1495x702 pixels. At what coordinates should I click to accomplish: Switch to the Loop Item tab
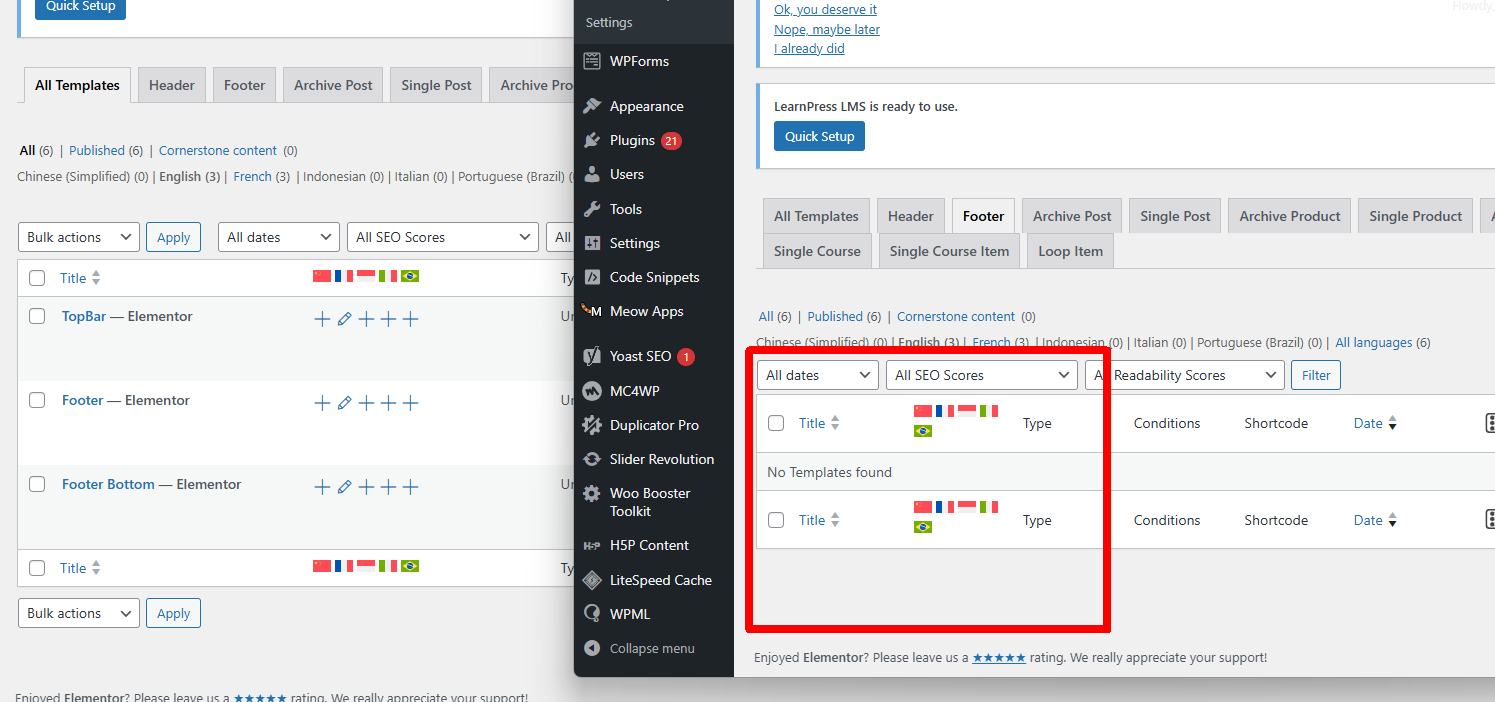[x=1070, y=251]
